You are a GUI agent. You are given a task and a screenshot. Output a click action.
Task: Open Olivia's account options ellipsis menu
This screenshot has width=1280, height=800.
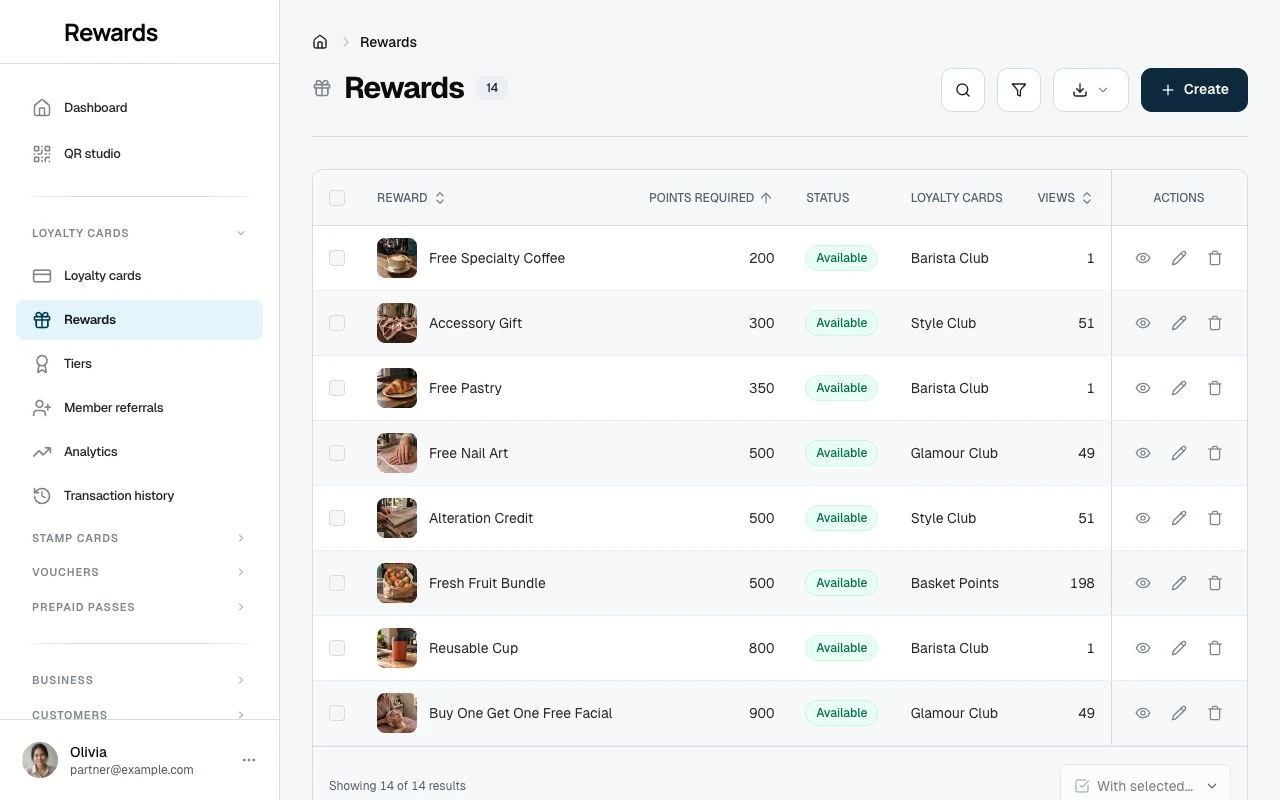coord(249,760)
